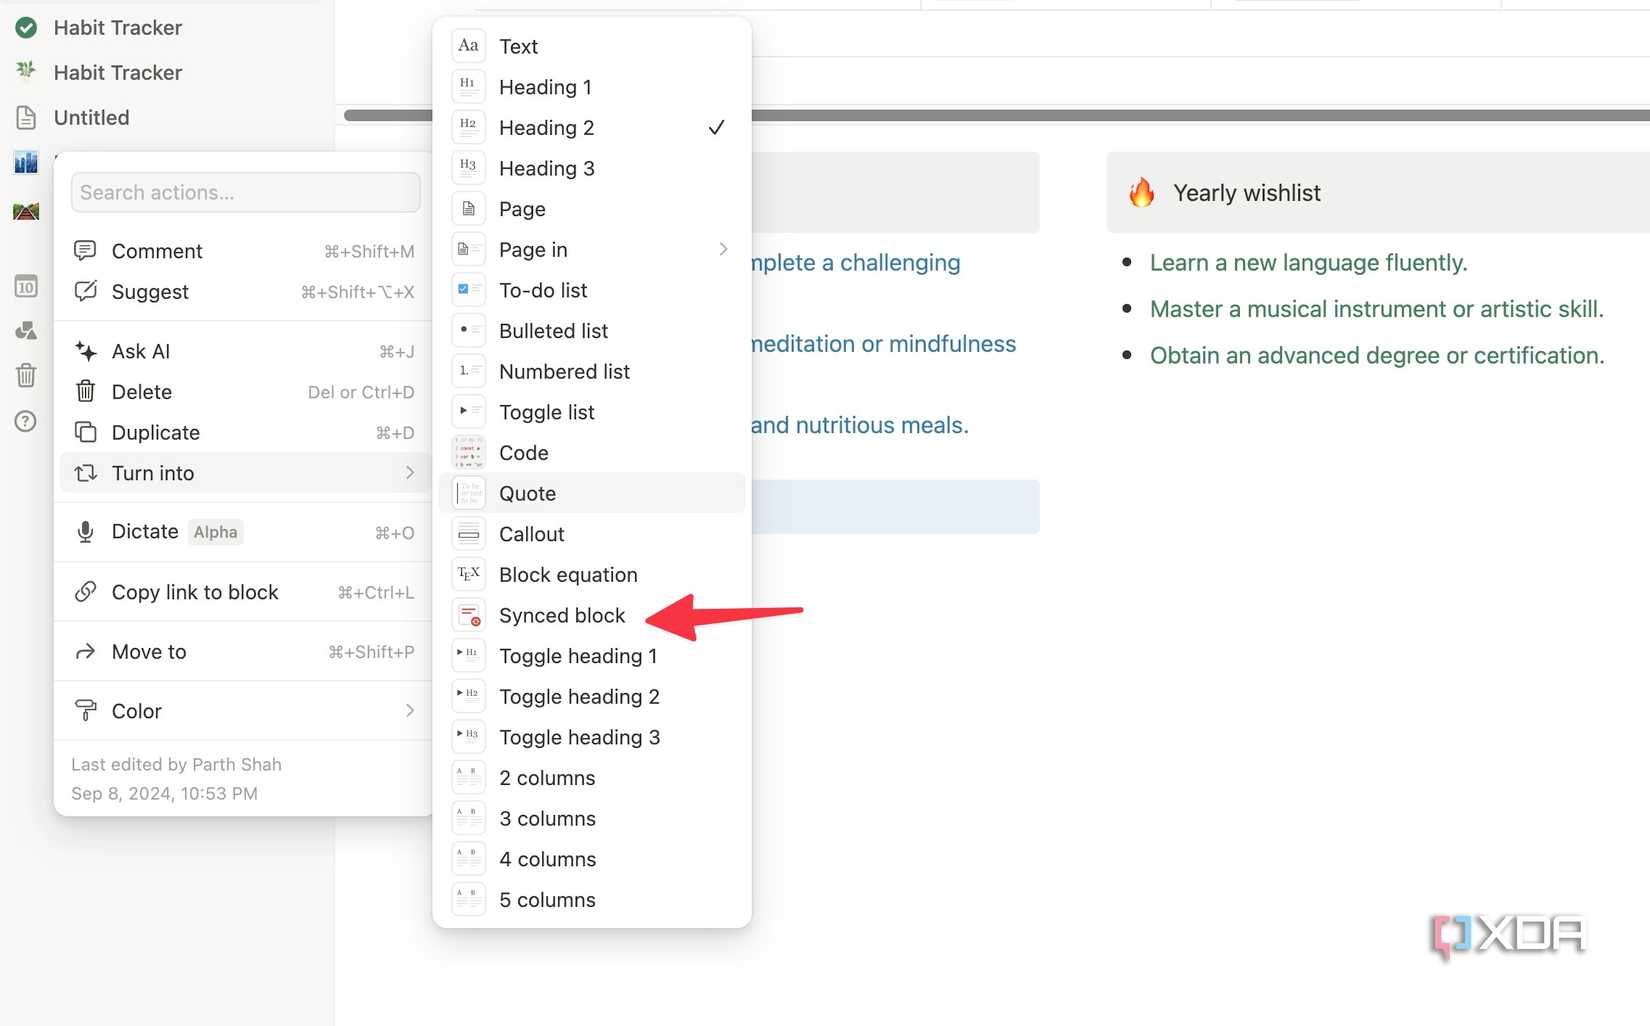1650x1026 pixels.
Task: Click the Comment speech bubble icon
Action: (x=85, y=250)
